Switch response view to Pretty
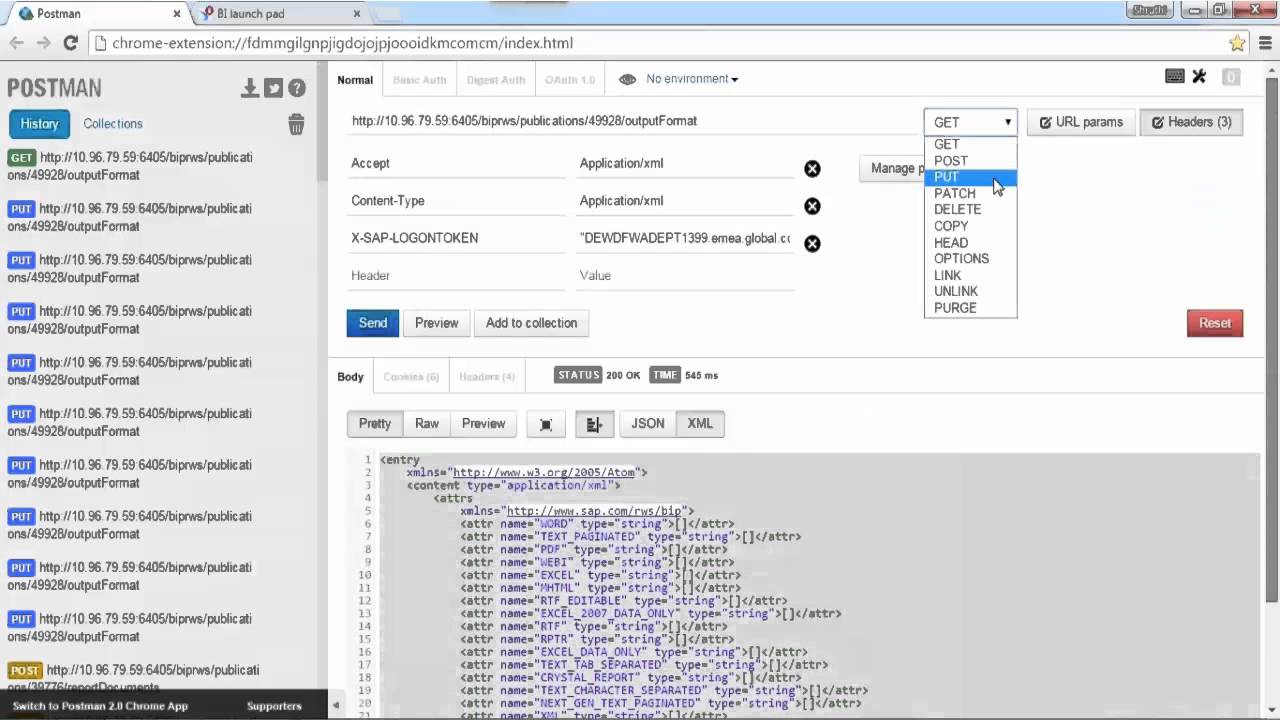Screen dimensions: 1280x720 tap(375, 424)
